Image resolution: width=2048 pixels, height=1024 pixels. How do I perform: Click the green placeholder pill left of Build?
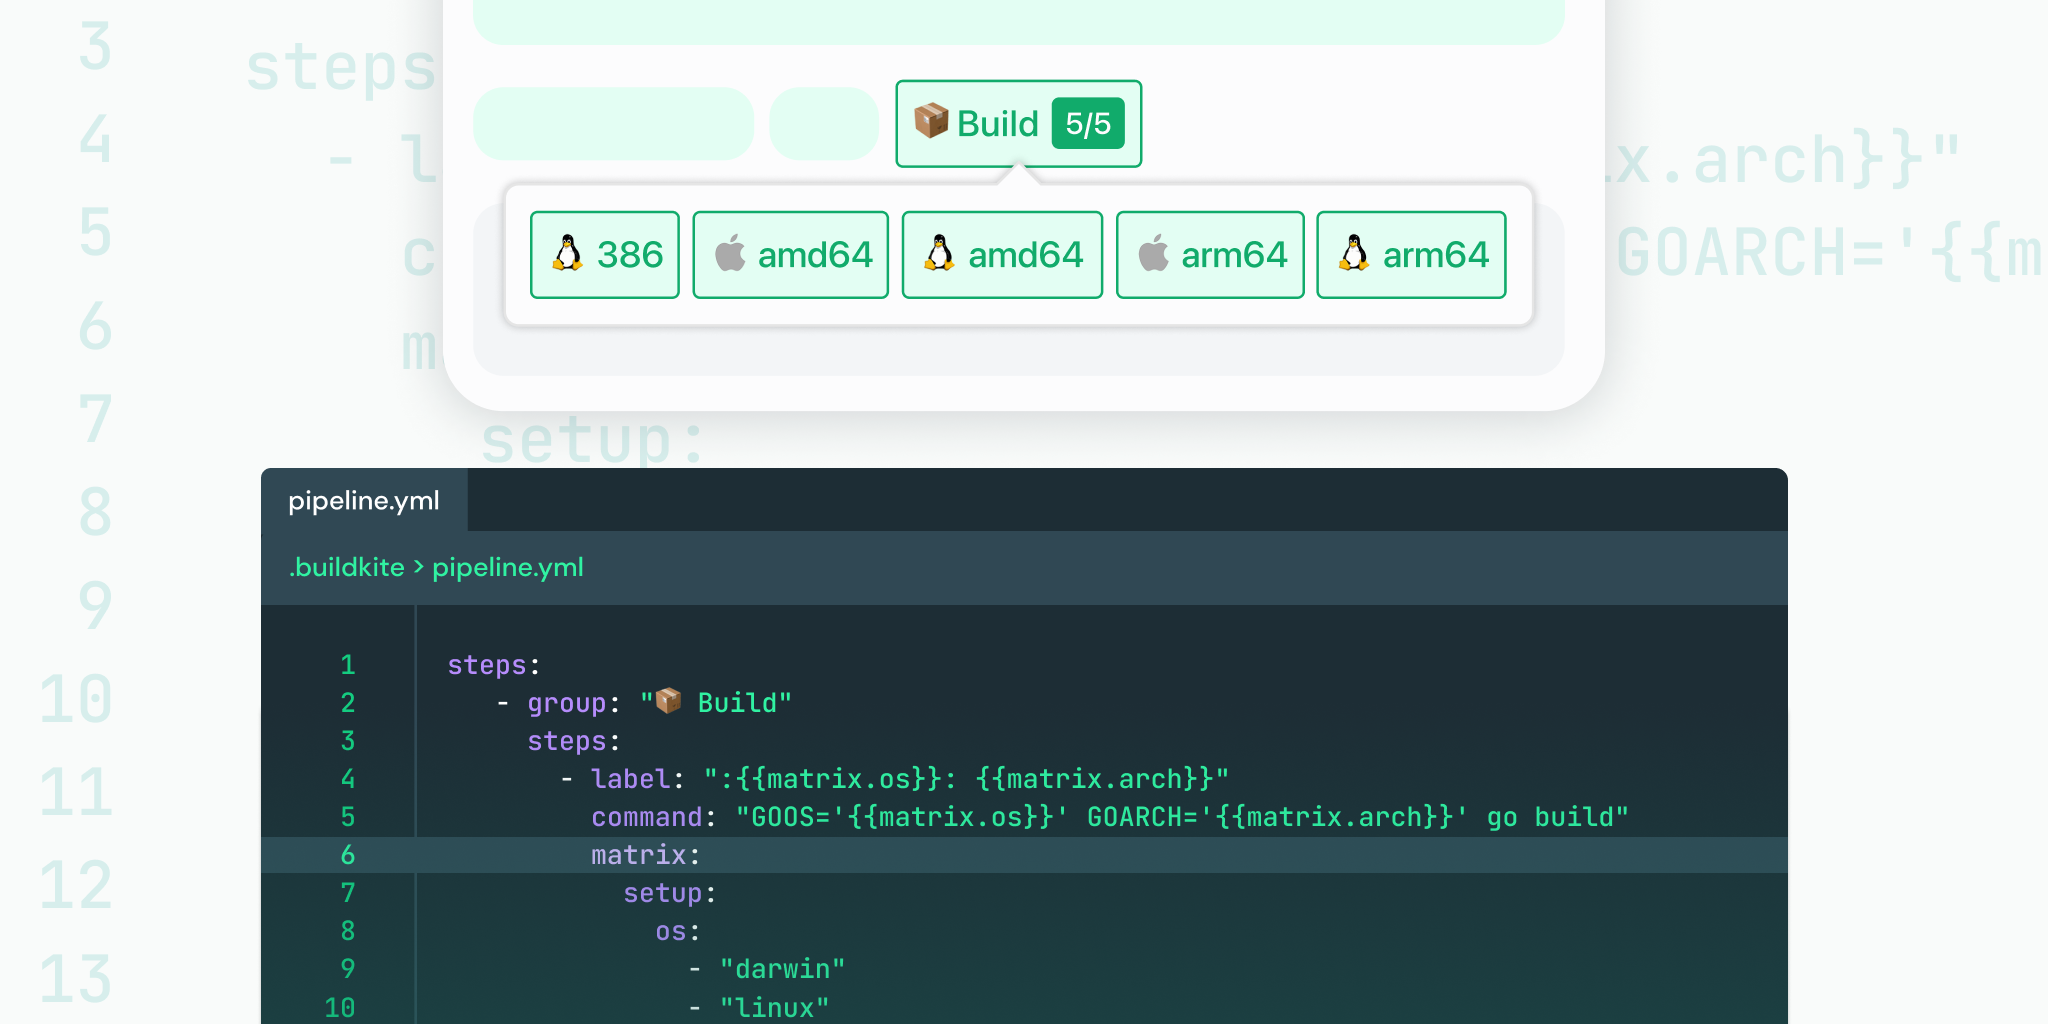(x=824, y=124)
